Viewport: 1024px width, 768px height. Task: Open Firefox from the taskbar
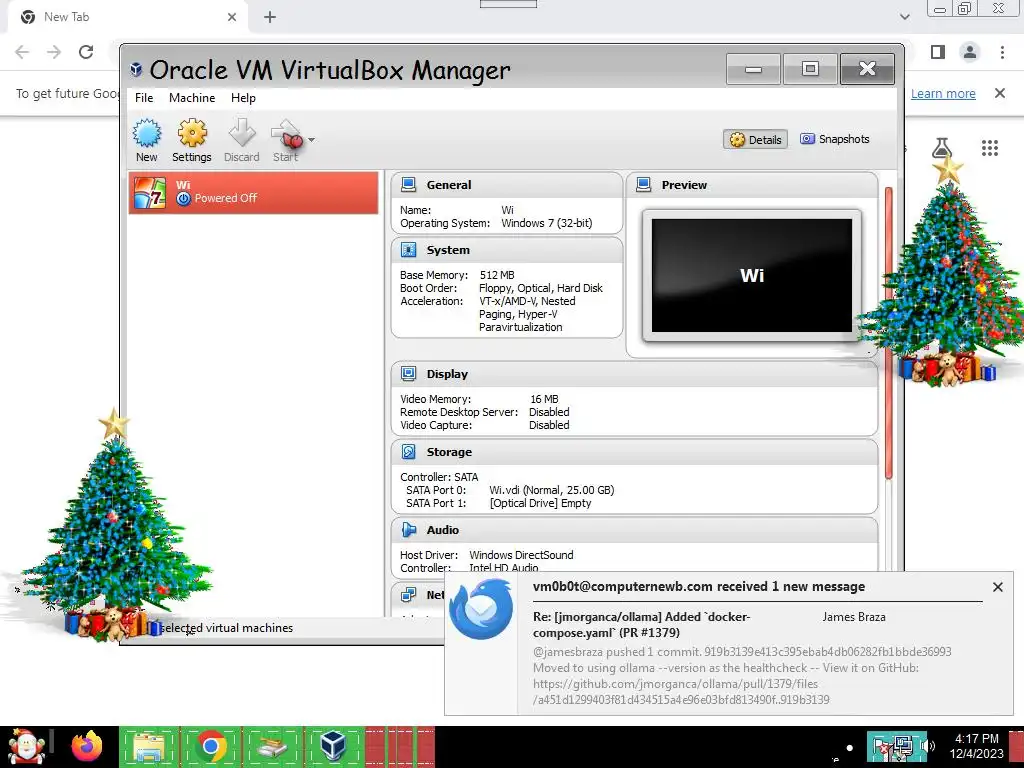click(x=87, y=746)
